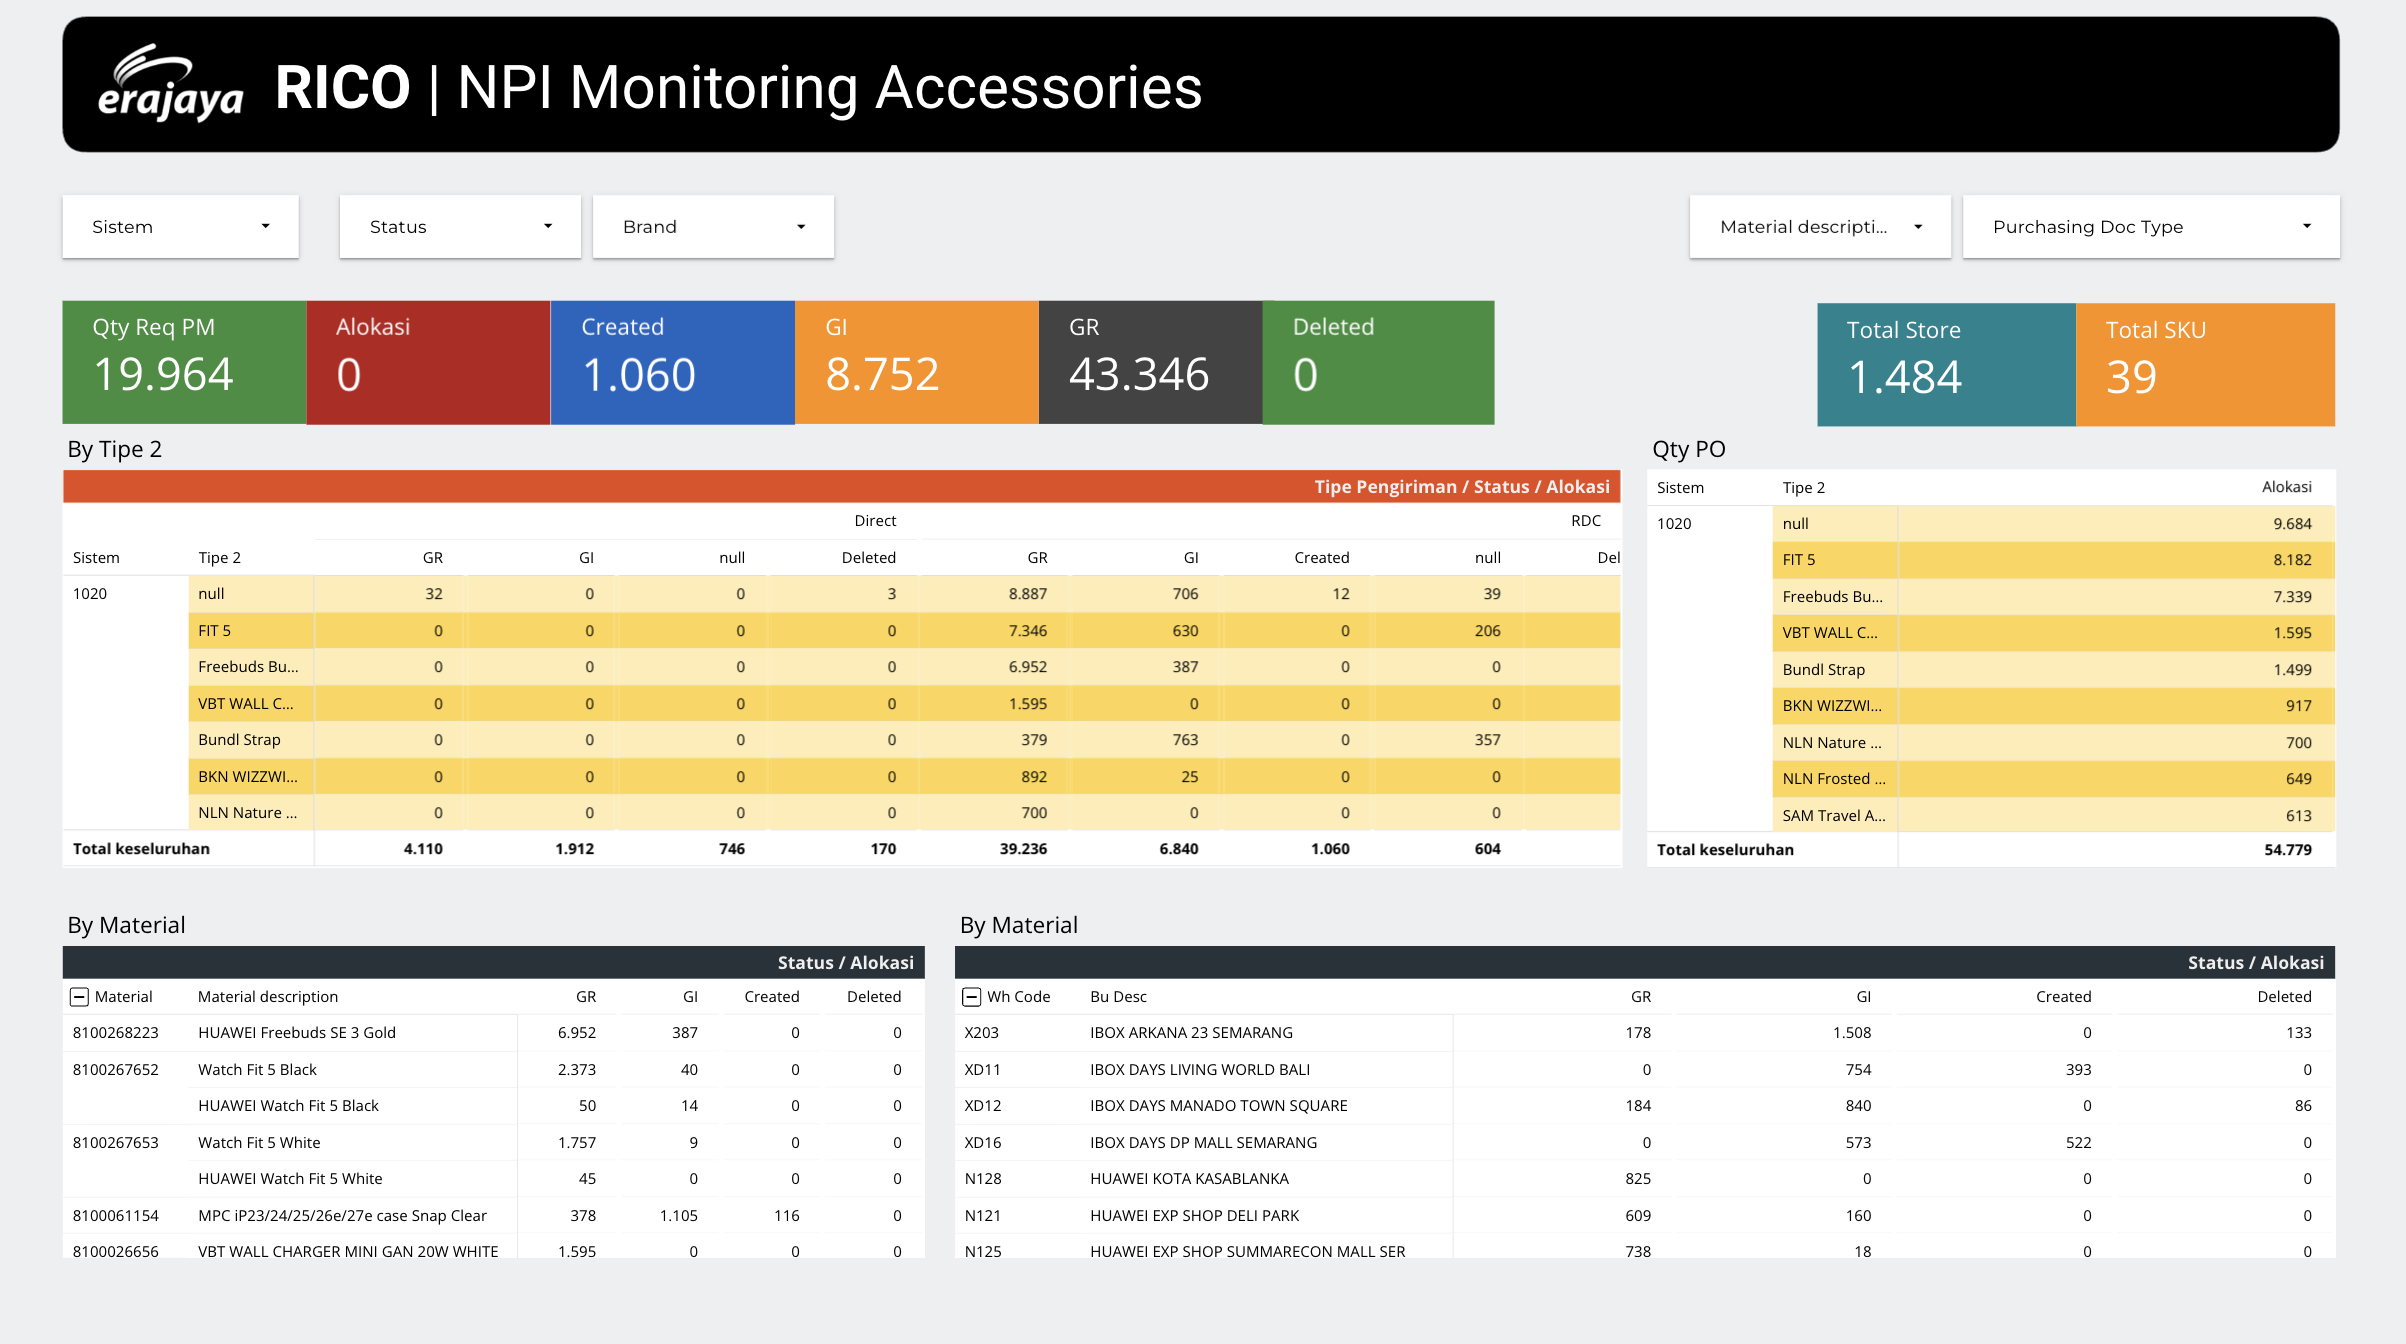Click HUAWEI Freebuds SE 3 Gold row
Viewport: 2406px width, 1344px height.
[x=494, y=1033]
